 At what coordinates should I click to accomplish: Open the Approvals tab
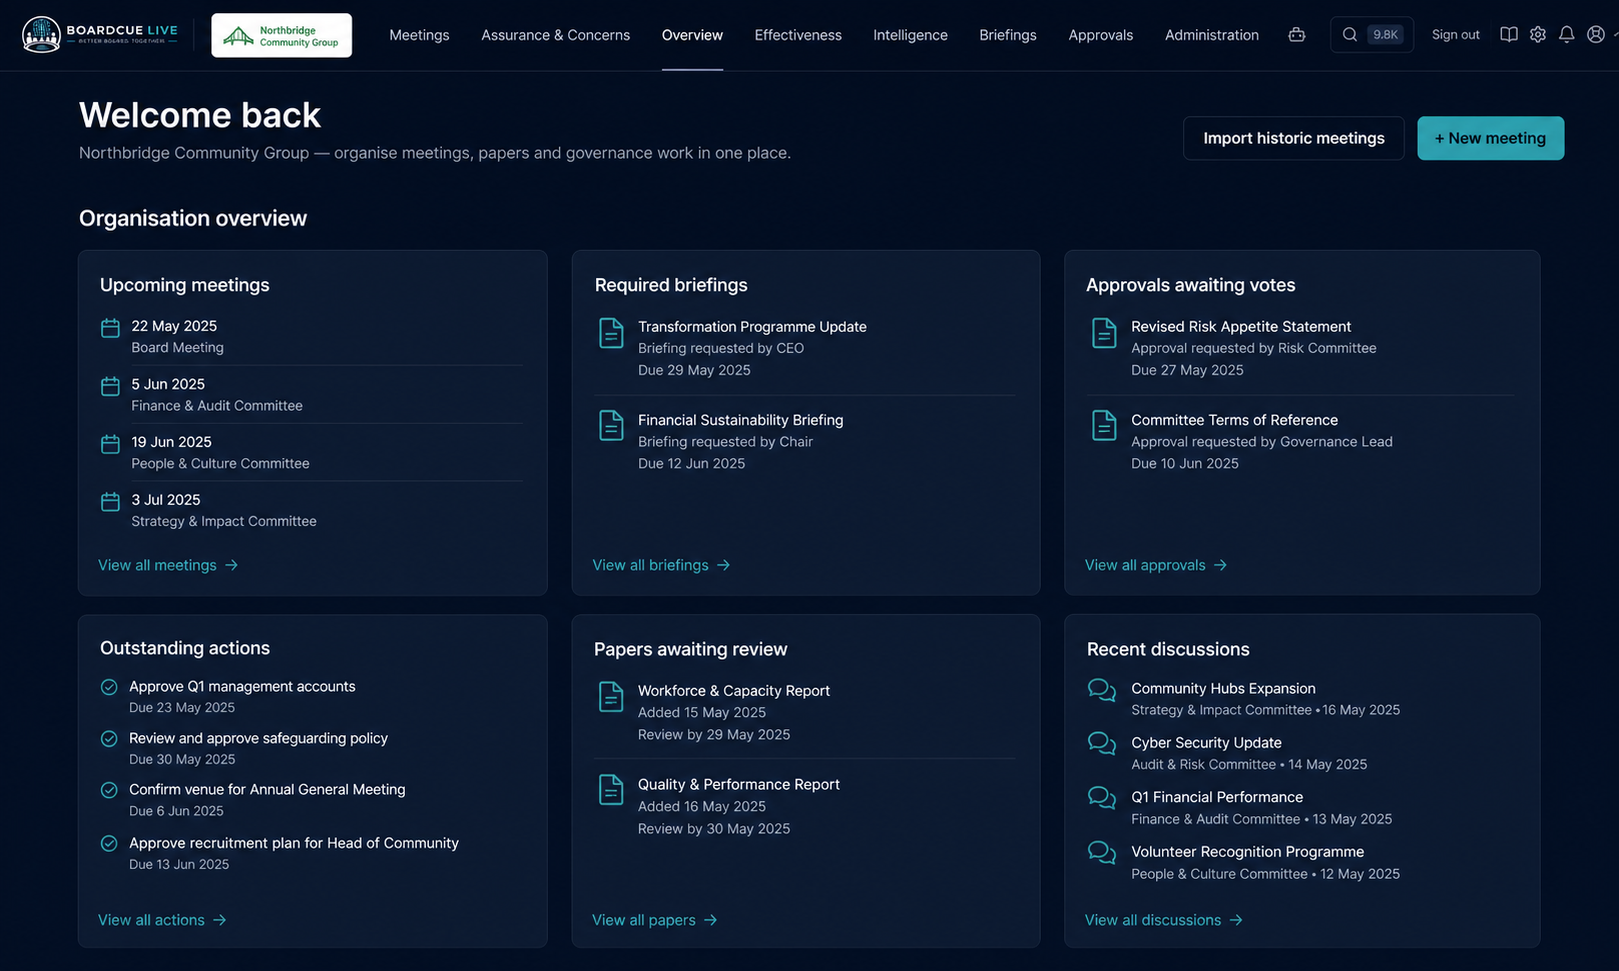[x=1100, y=35]
